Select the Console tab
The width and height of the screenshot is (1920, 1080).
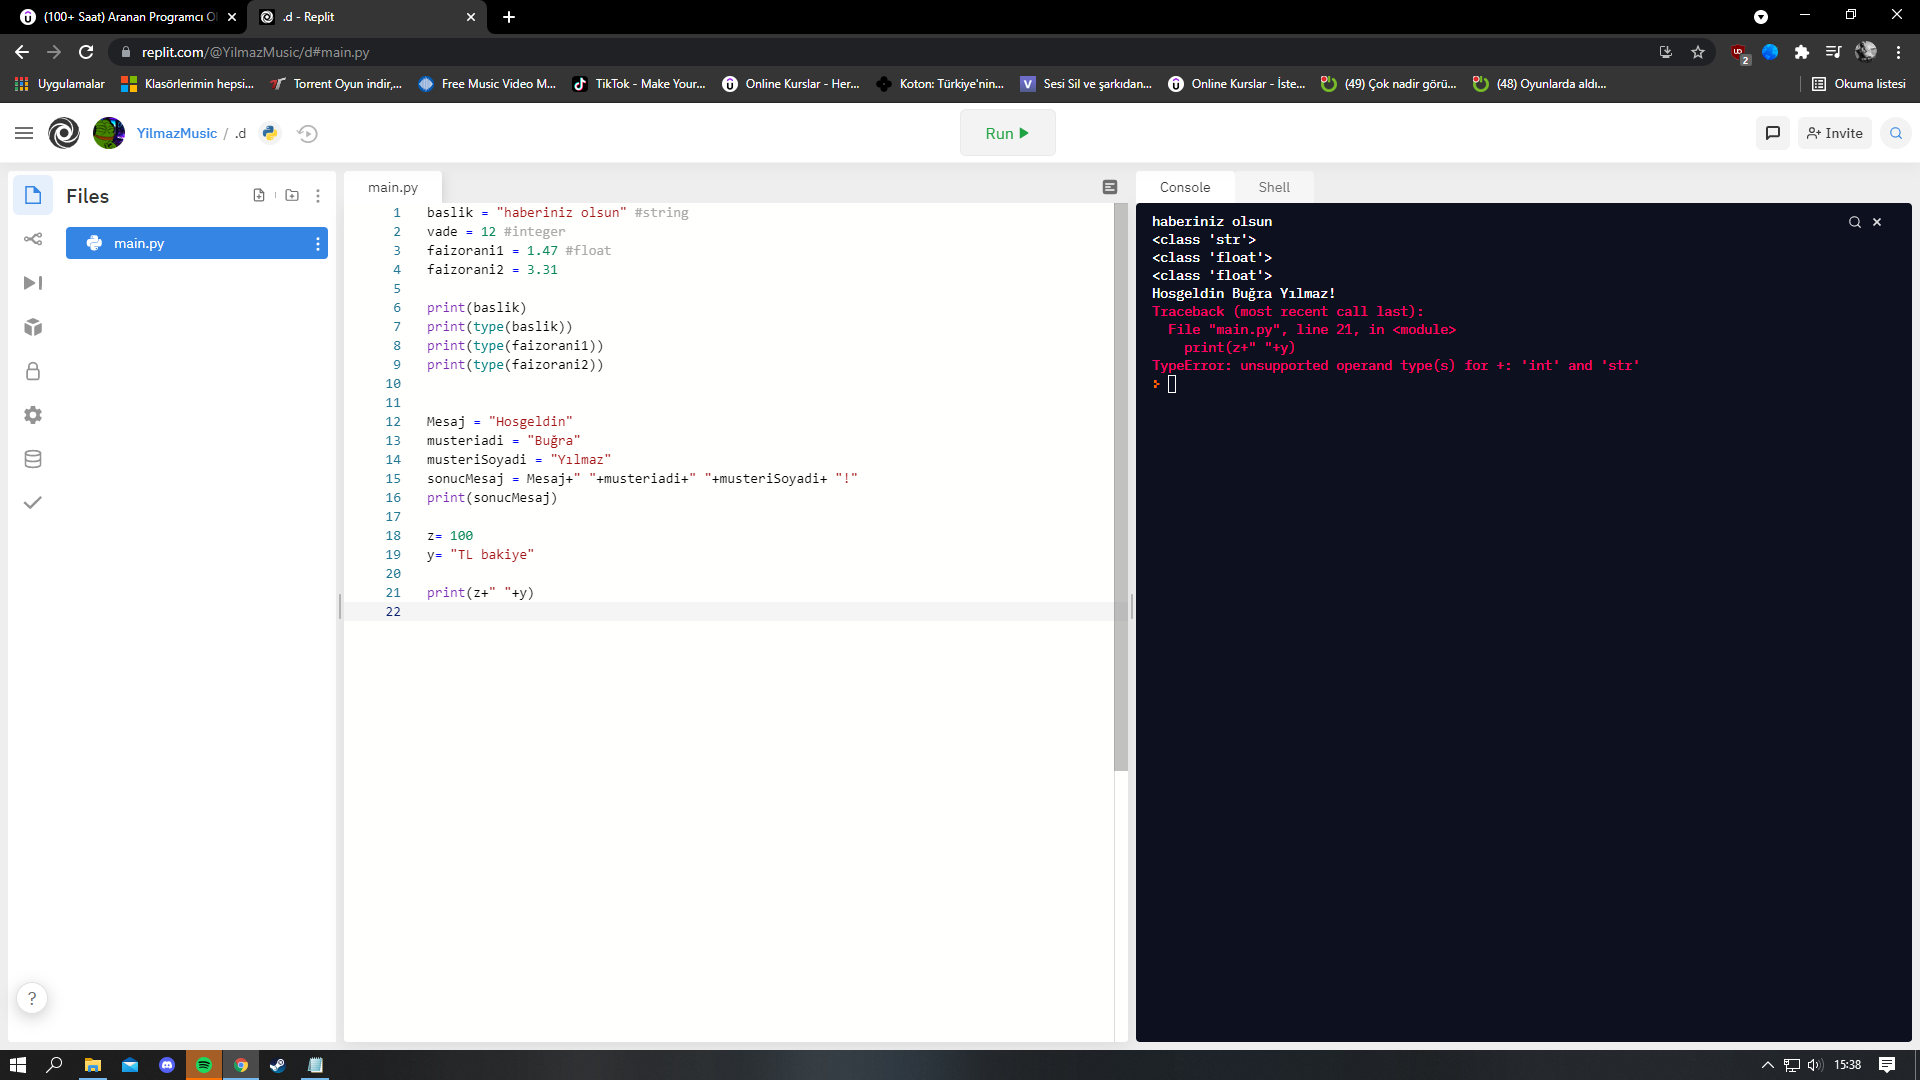[x=1184, y=187]
